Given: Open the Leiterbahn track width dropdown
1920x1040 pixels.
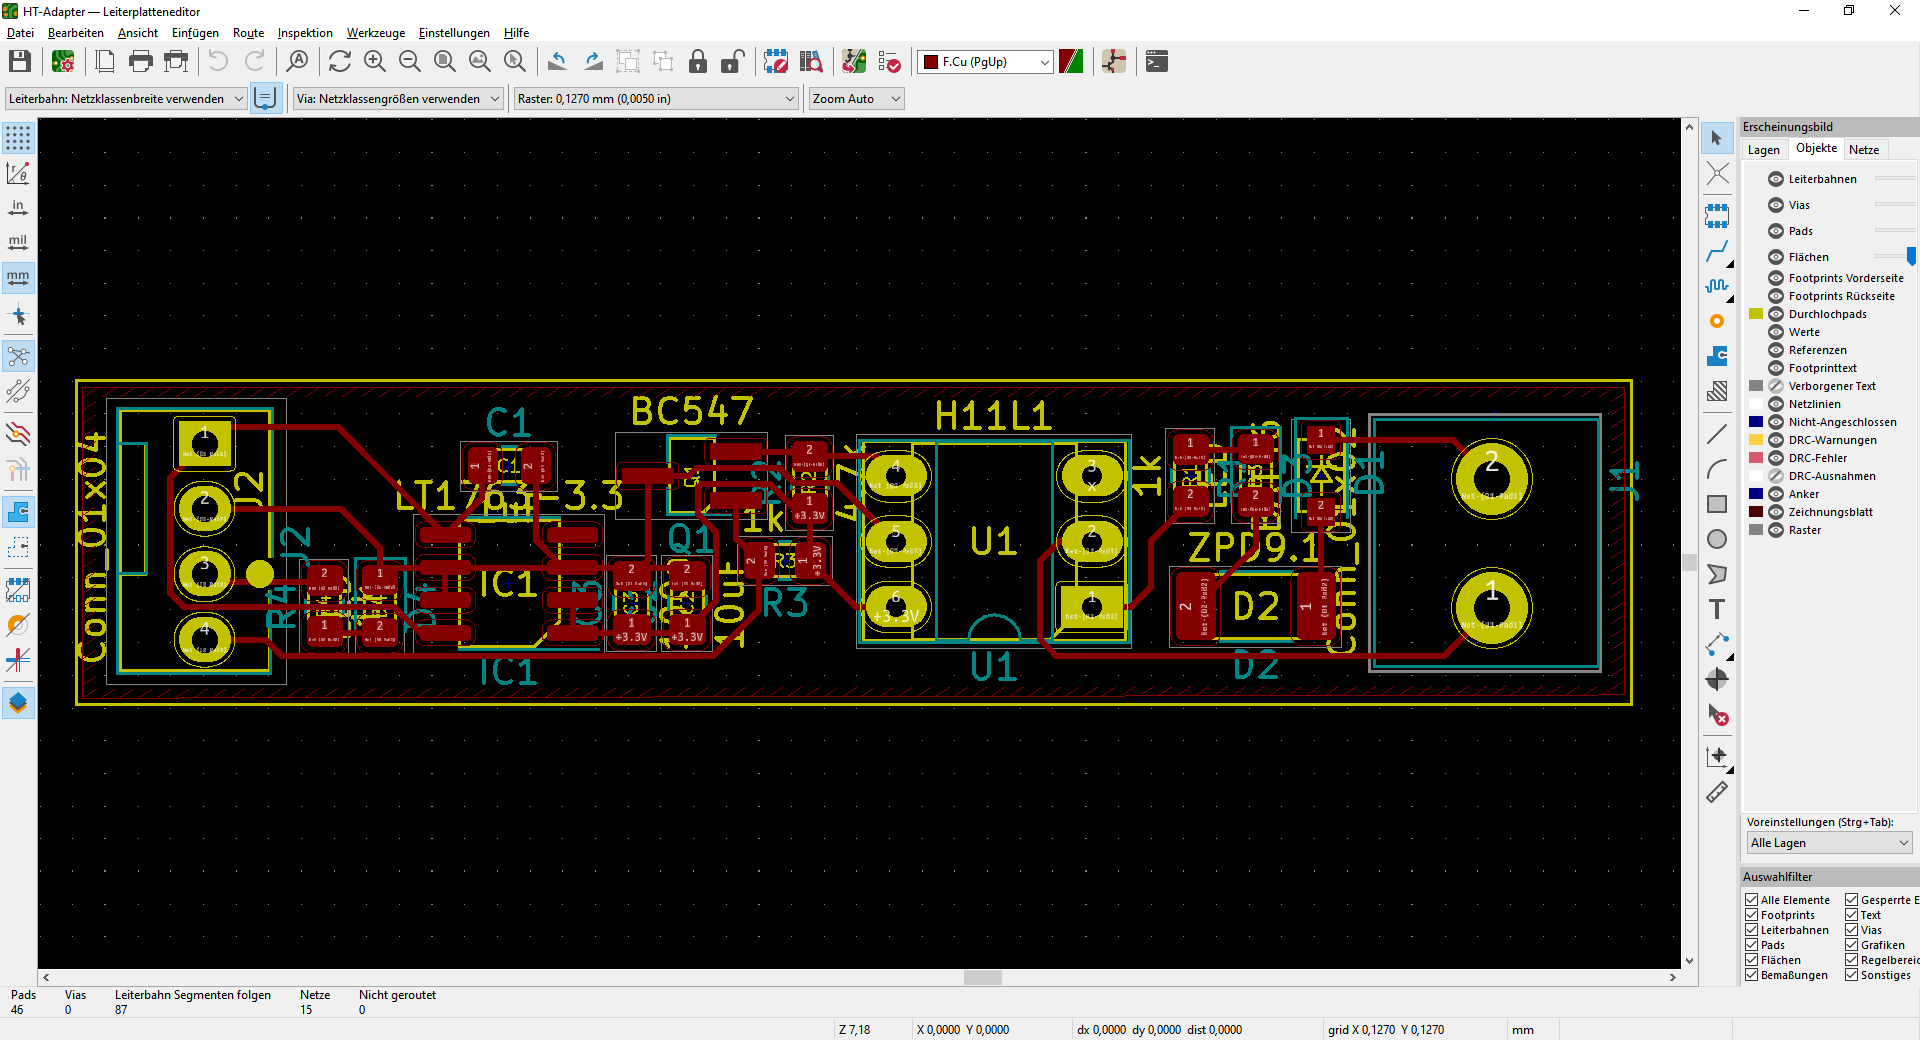Looking at the screenshot, I should (x=126, y=99).
